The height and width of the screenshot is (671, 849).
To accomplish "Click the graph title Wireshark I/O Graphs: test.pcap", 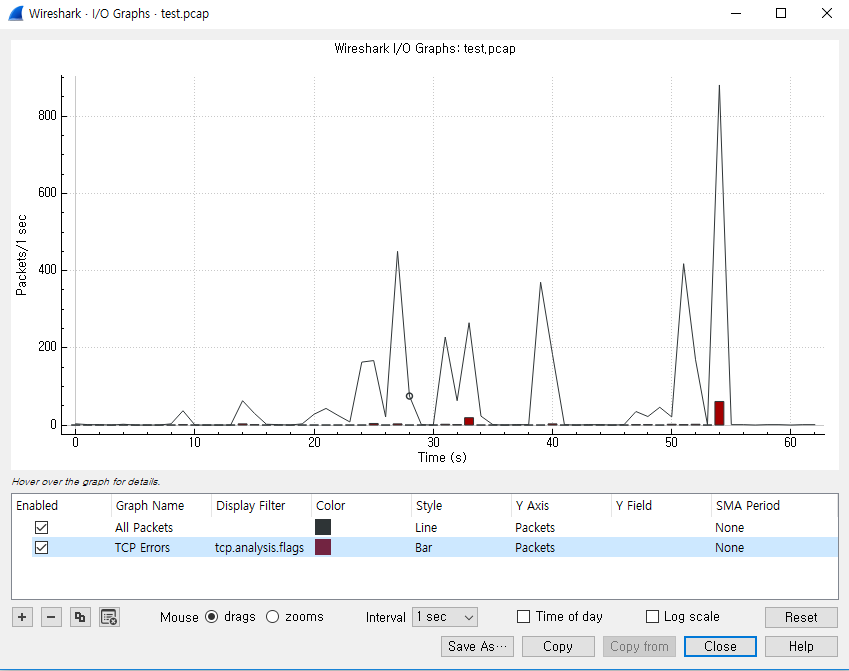I will (424, 49).
